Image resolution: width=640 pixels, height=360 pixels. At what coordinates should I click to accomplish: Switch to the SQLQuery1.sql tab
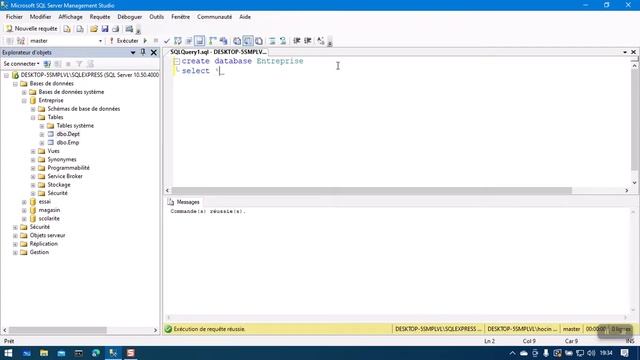pyautogui.click(x=218, y=52)
